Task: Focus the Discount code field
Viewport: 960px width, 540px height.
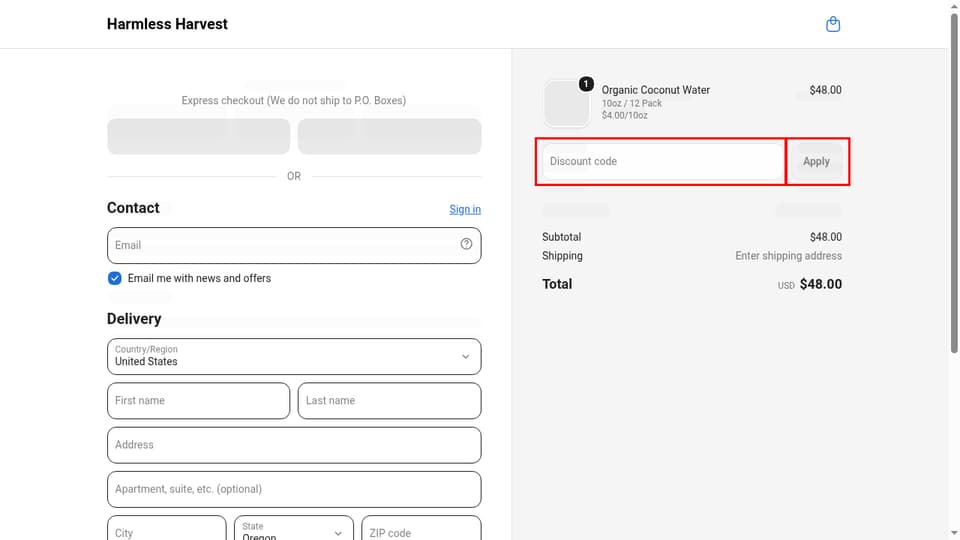Action: point(663,161)
